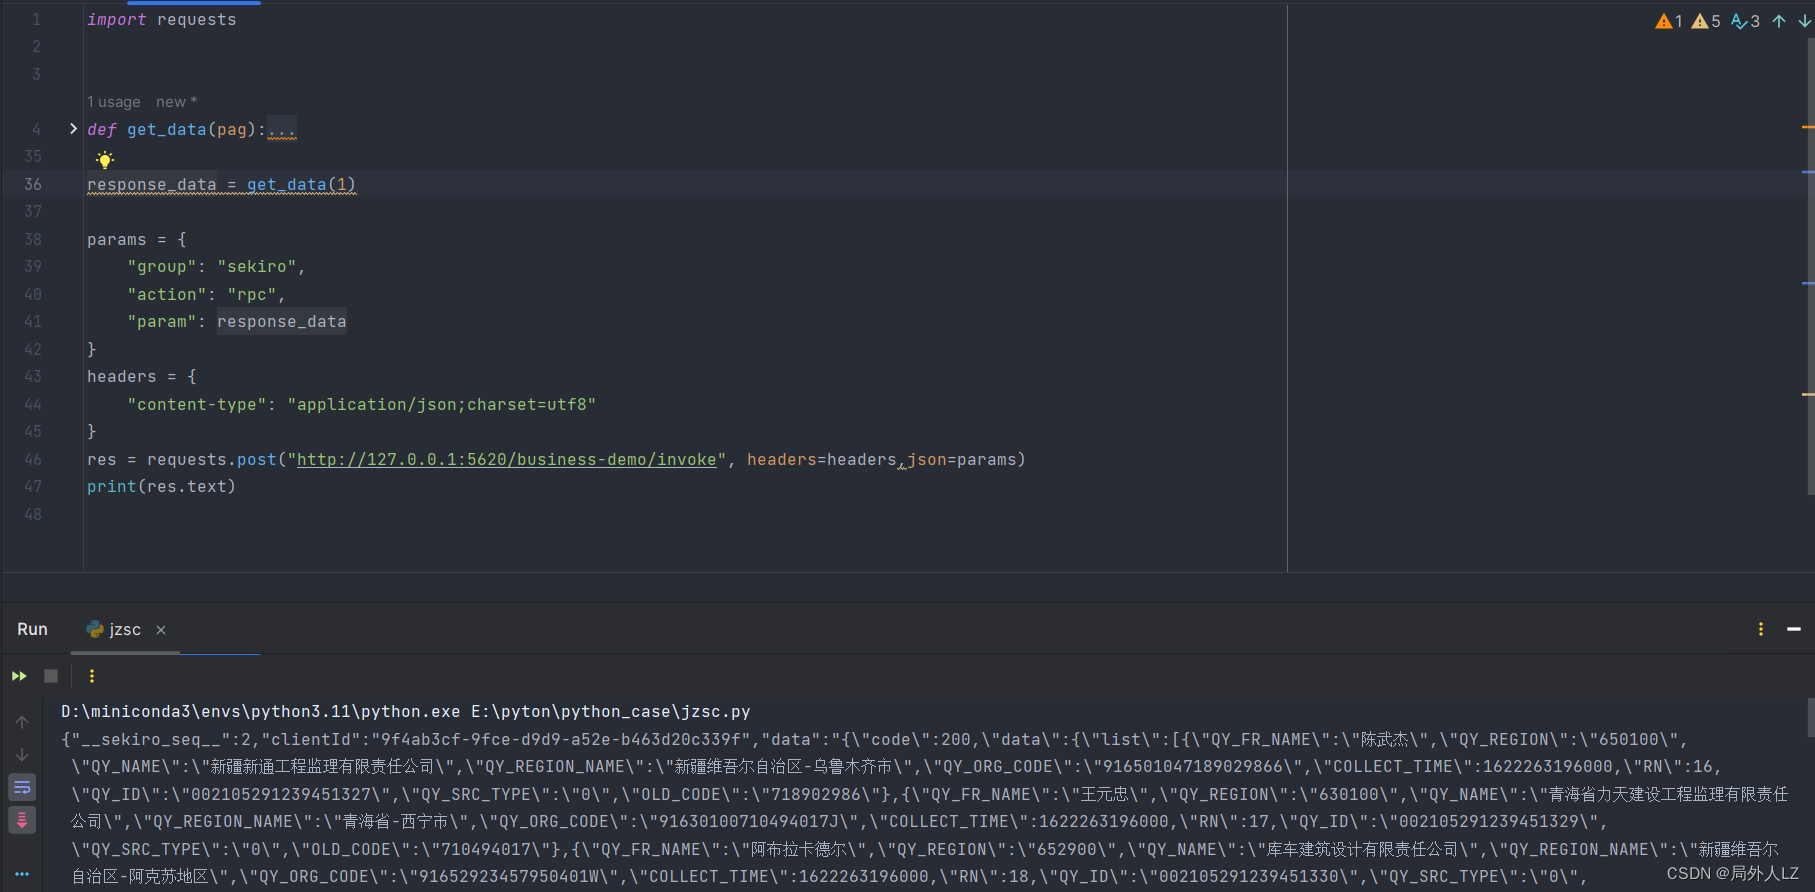The height and width of the screenshot is (892, 1815).
Task: Click the down-the-stack-trace arrow
Action: coord(22,755)
